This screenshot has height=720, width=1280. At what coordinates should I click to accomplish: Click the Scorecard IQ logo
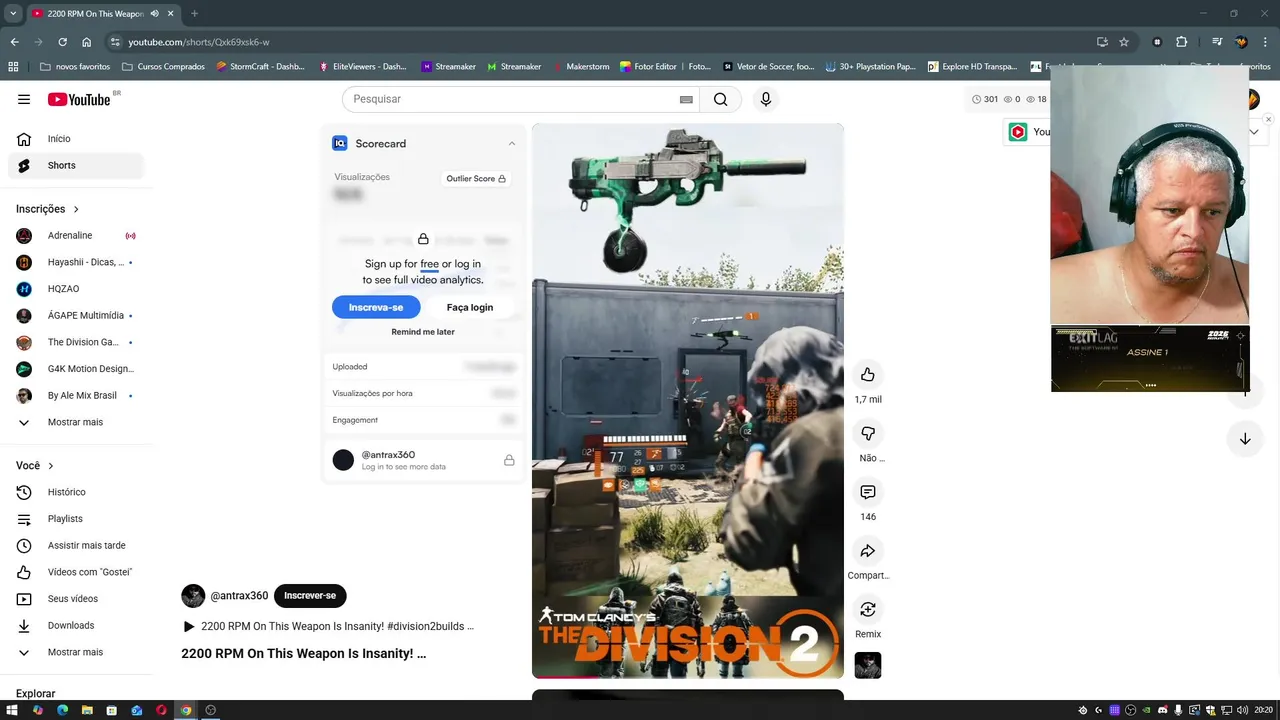339,143
